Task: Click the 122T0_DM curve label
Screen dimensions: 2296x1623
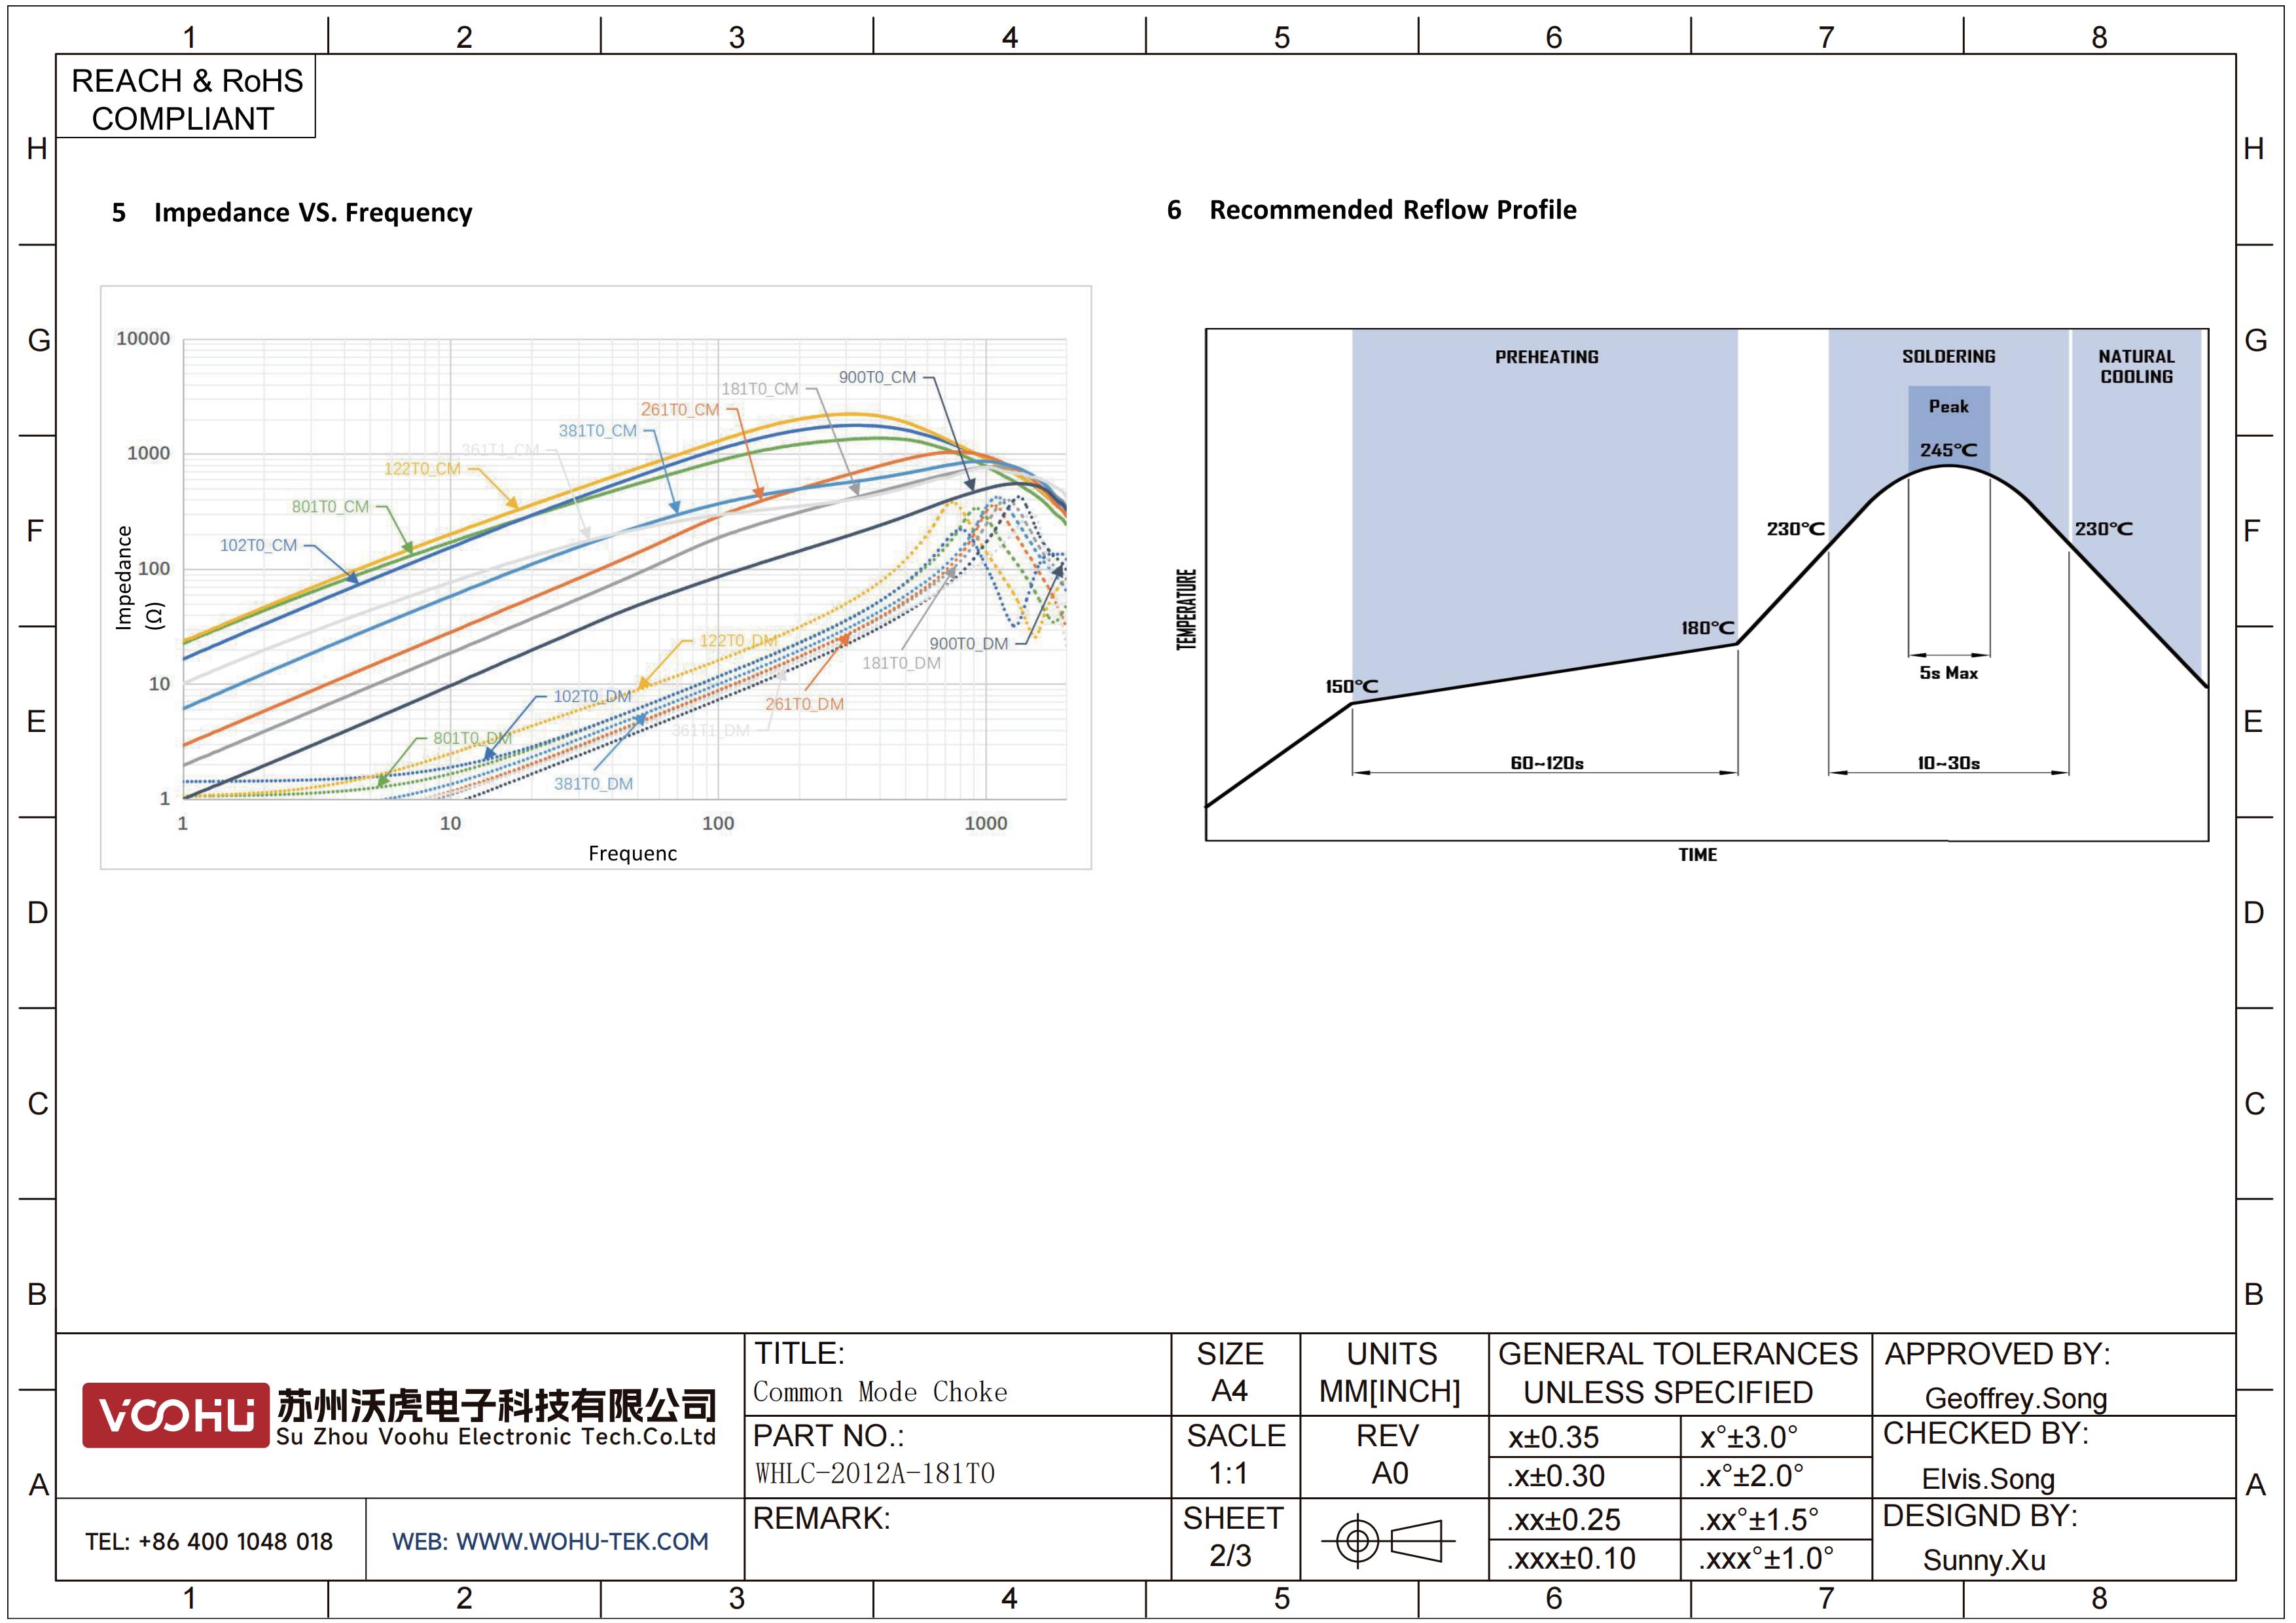Action: point(738,640)
